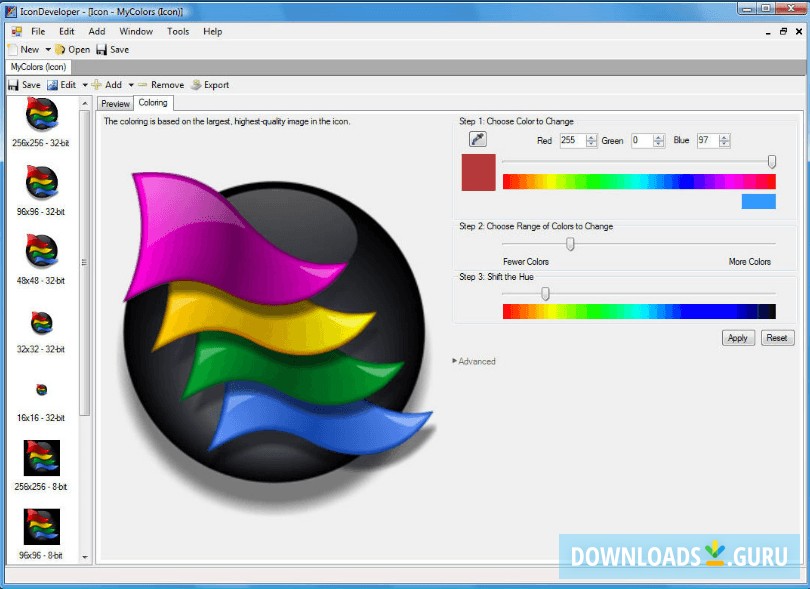Click the Step 3 shifted hue spectrum bar
Screen dimensions: 810x589
pyautogui.click(x=639, y=311)
